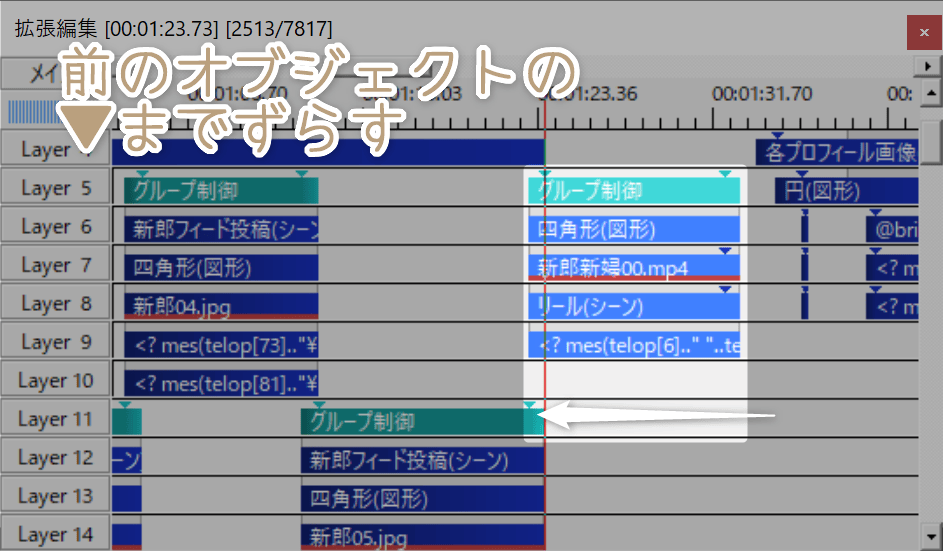Click vertical scrollbar up arrow
The height and width of the screenshot is (551, 943).
931,94
